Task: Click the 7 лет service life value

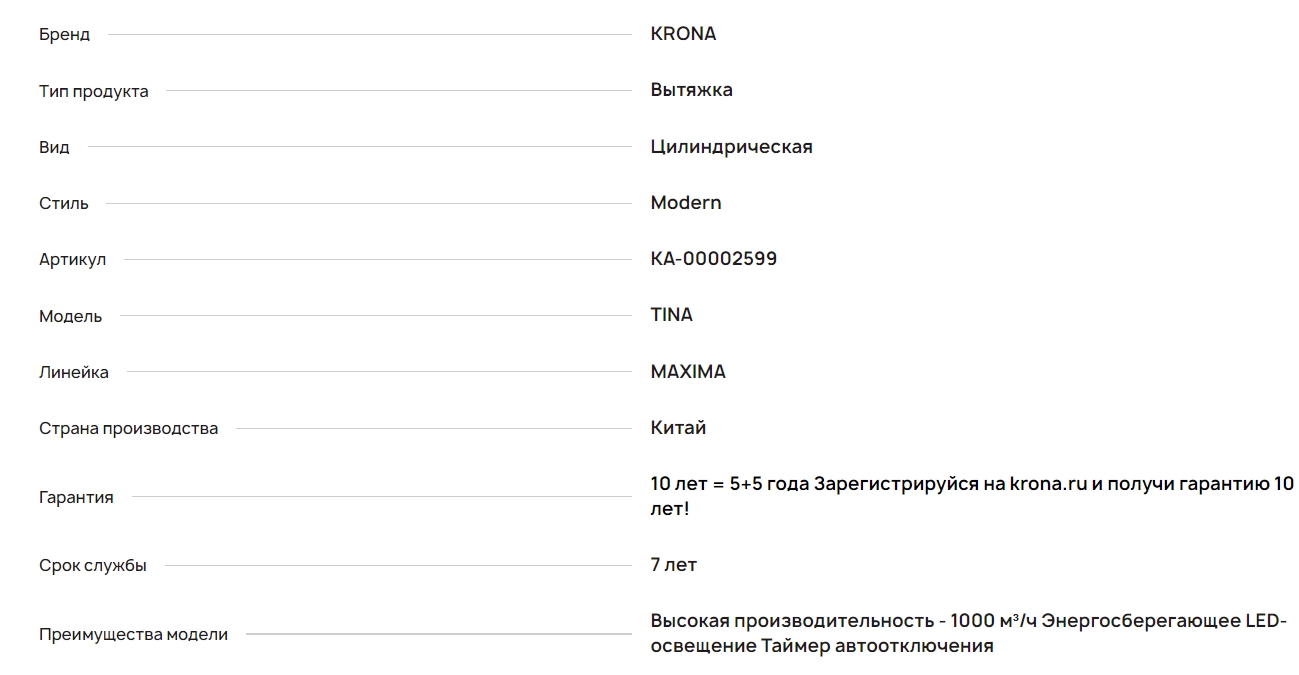Action: (673, 565)
